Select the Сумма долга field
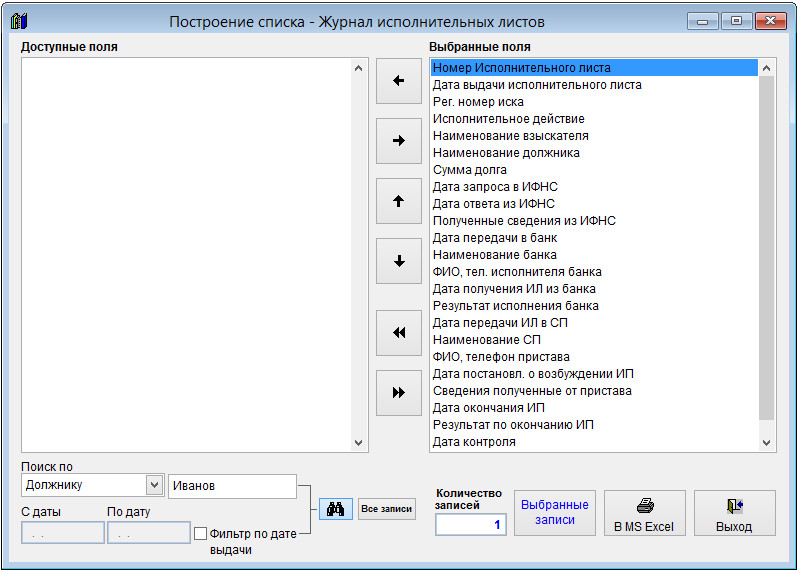Image resolution: width=800 pixels, height=570 pixels. pos(594,170)
